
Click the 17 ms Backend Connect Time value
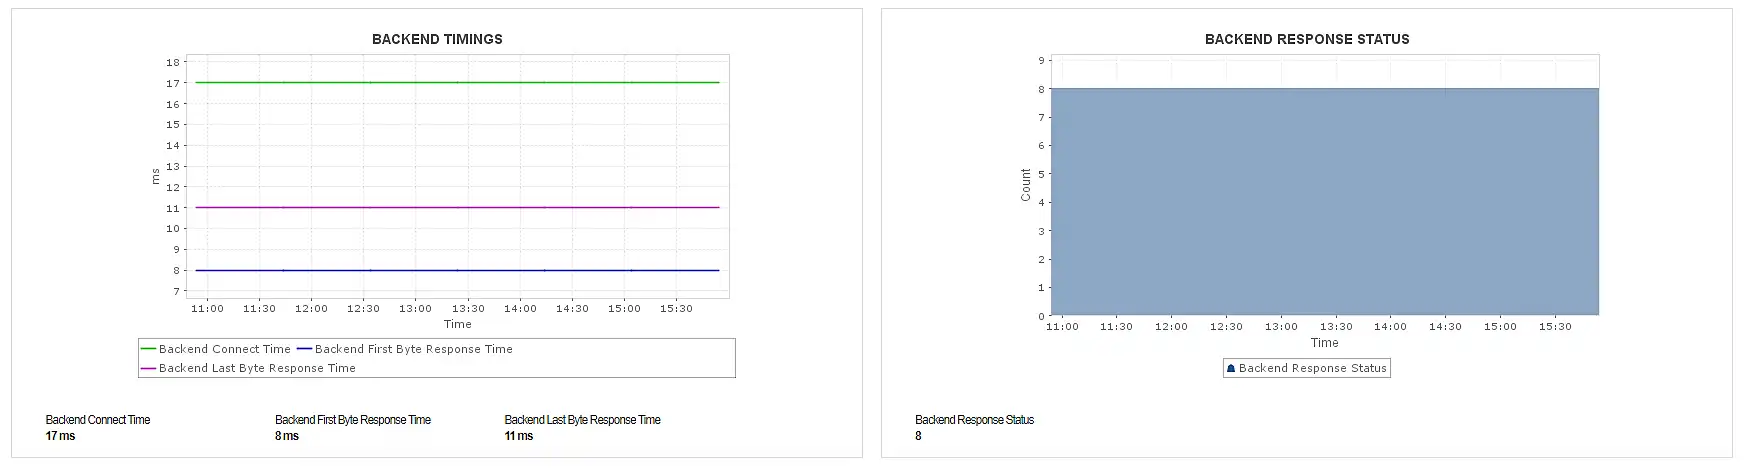click(x=60, y=436)
